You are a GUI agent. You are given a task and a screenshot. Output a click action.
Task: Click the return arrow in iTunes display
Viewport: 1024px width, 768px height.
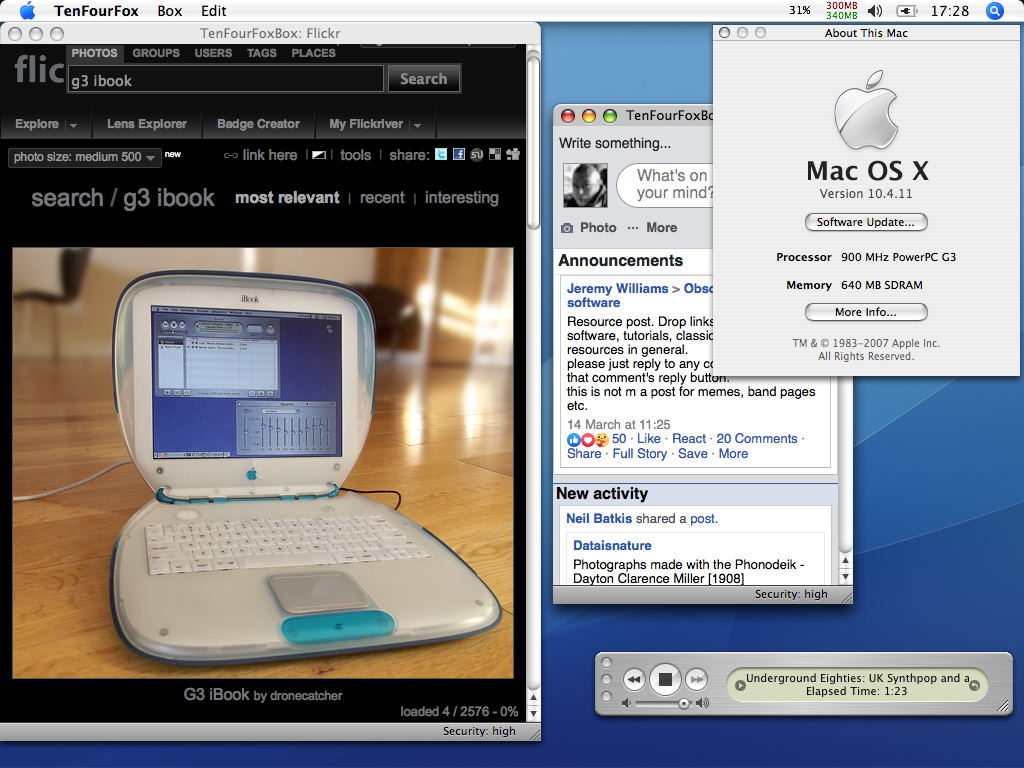pyautogui.click(x=974, y=685)
